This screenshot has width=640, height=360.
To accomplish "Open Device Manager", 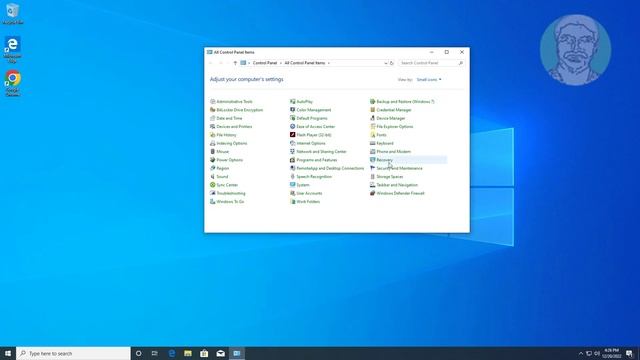I will 388,118.
